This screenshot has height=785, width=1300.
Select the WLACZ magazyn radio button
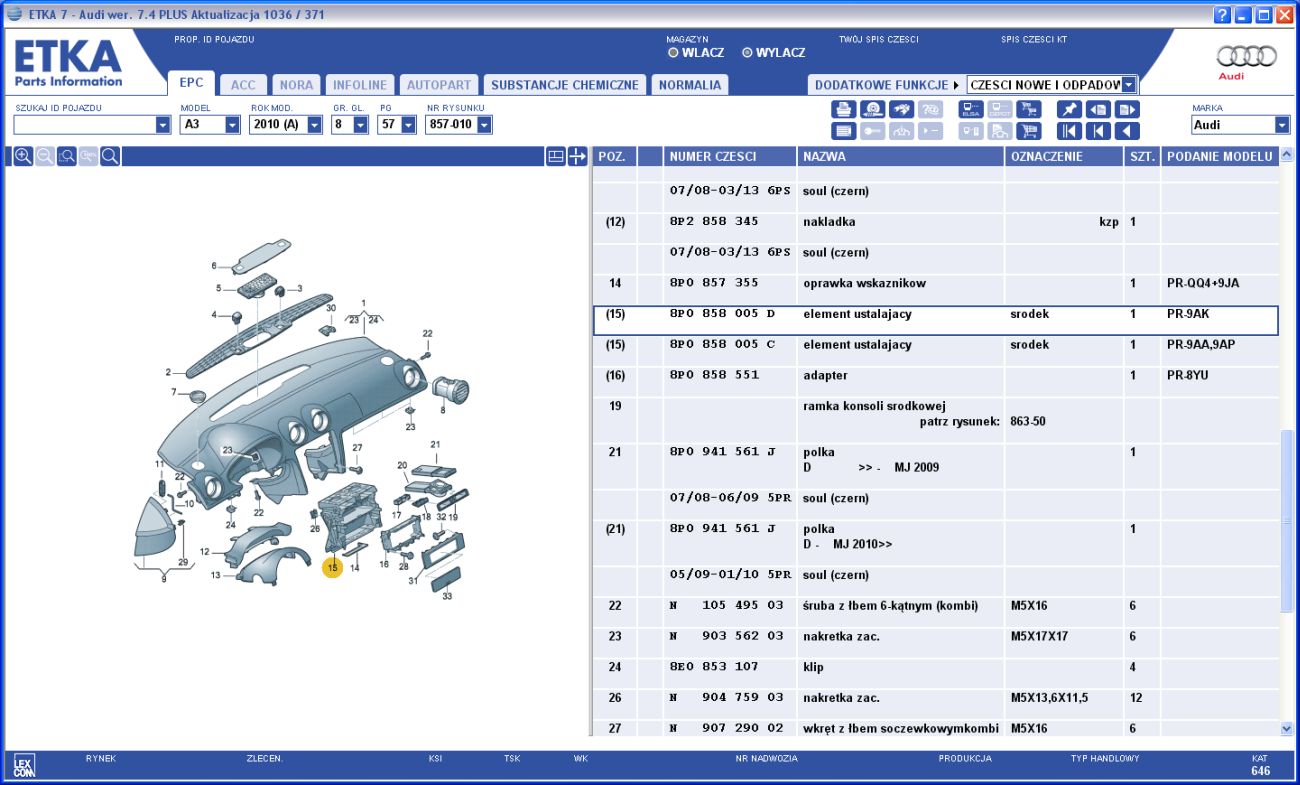coord(673,53)
